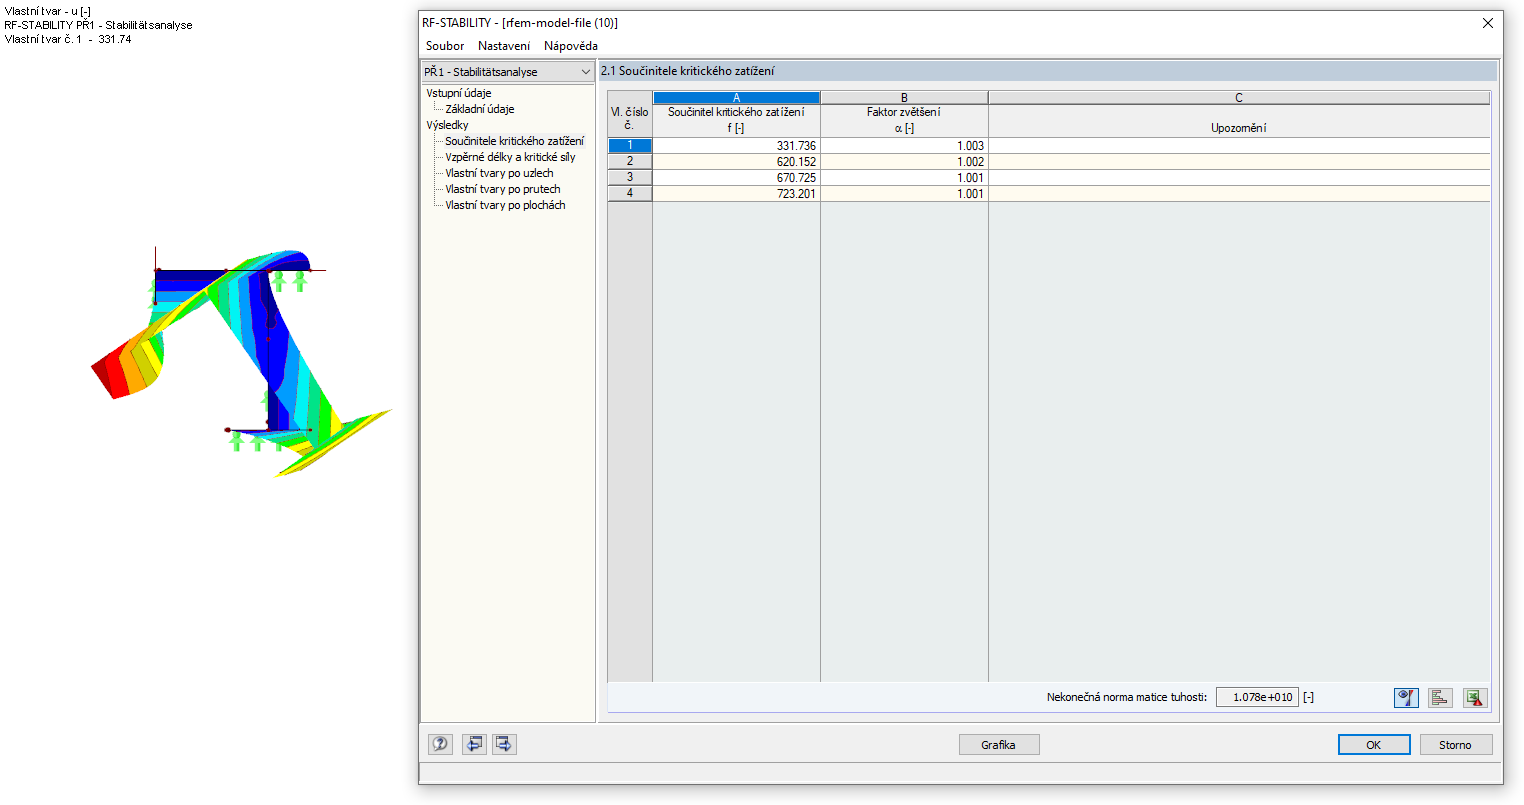Screen dimensions: 1524x805
Task: Click the colored bars icon below the table
Action: [x=1440, y=697]
